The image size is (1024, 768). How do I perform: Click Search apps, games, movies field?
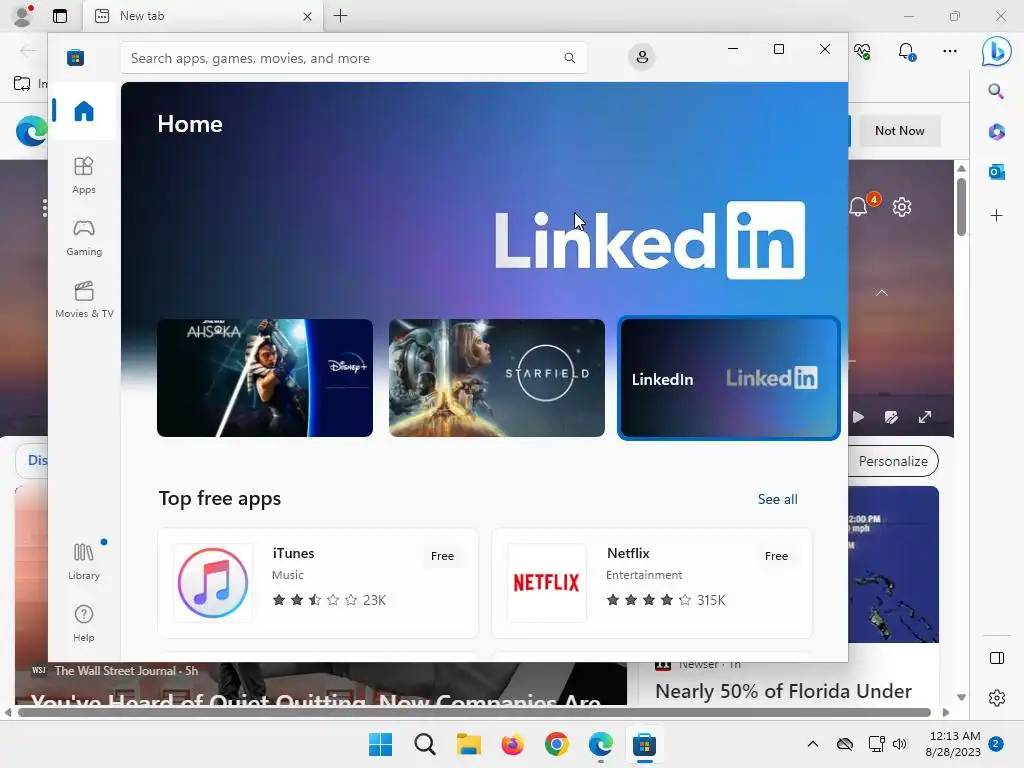pos(353,58)
